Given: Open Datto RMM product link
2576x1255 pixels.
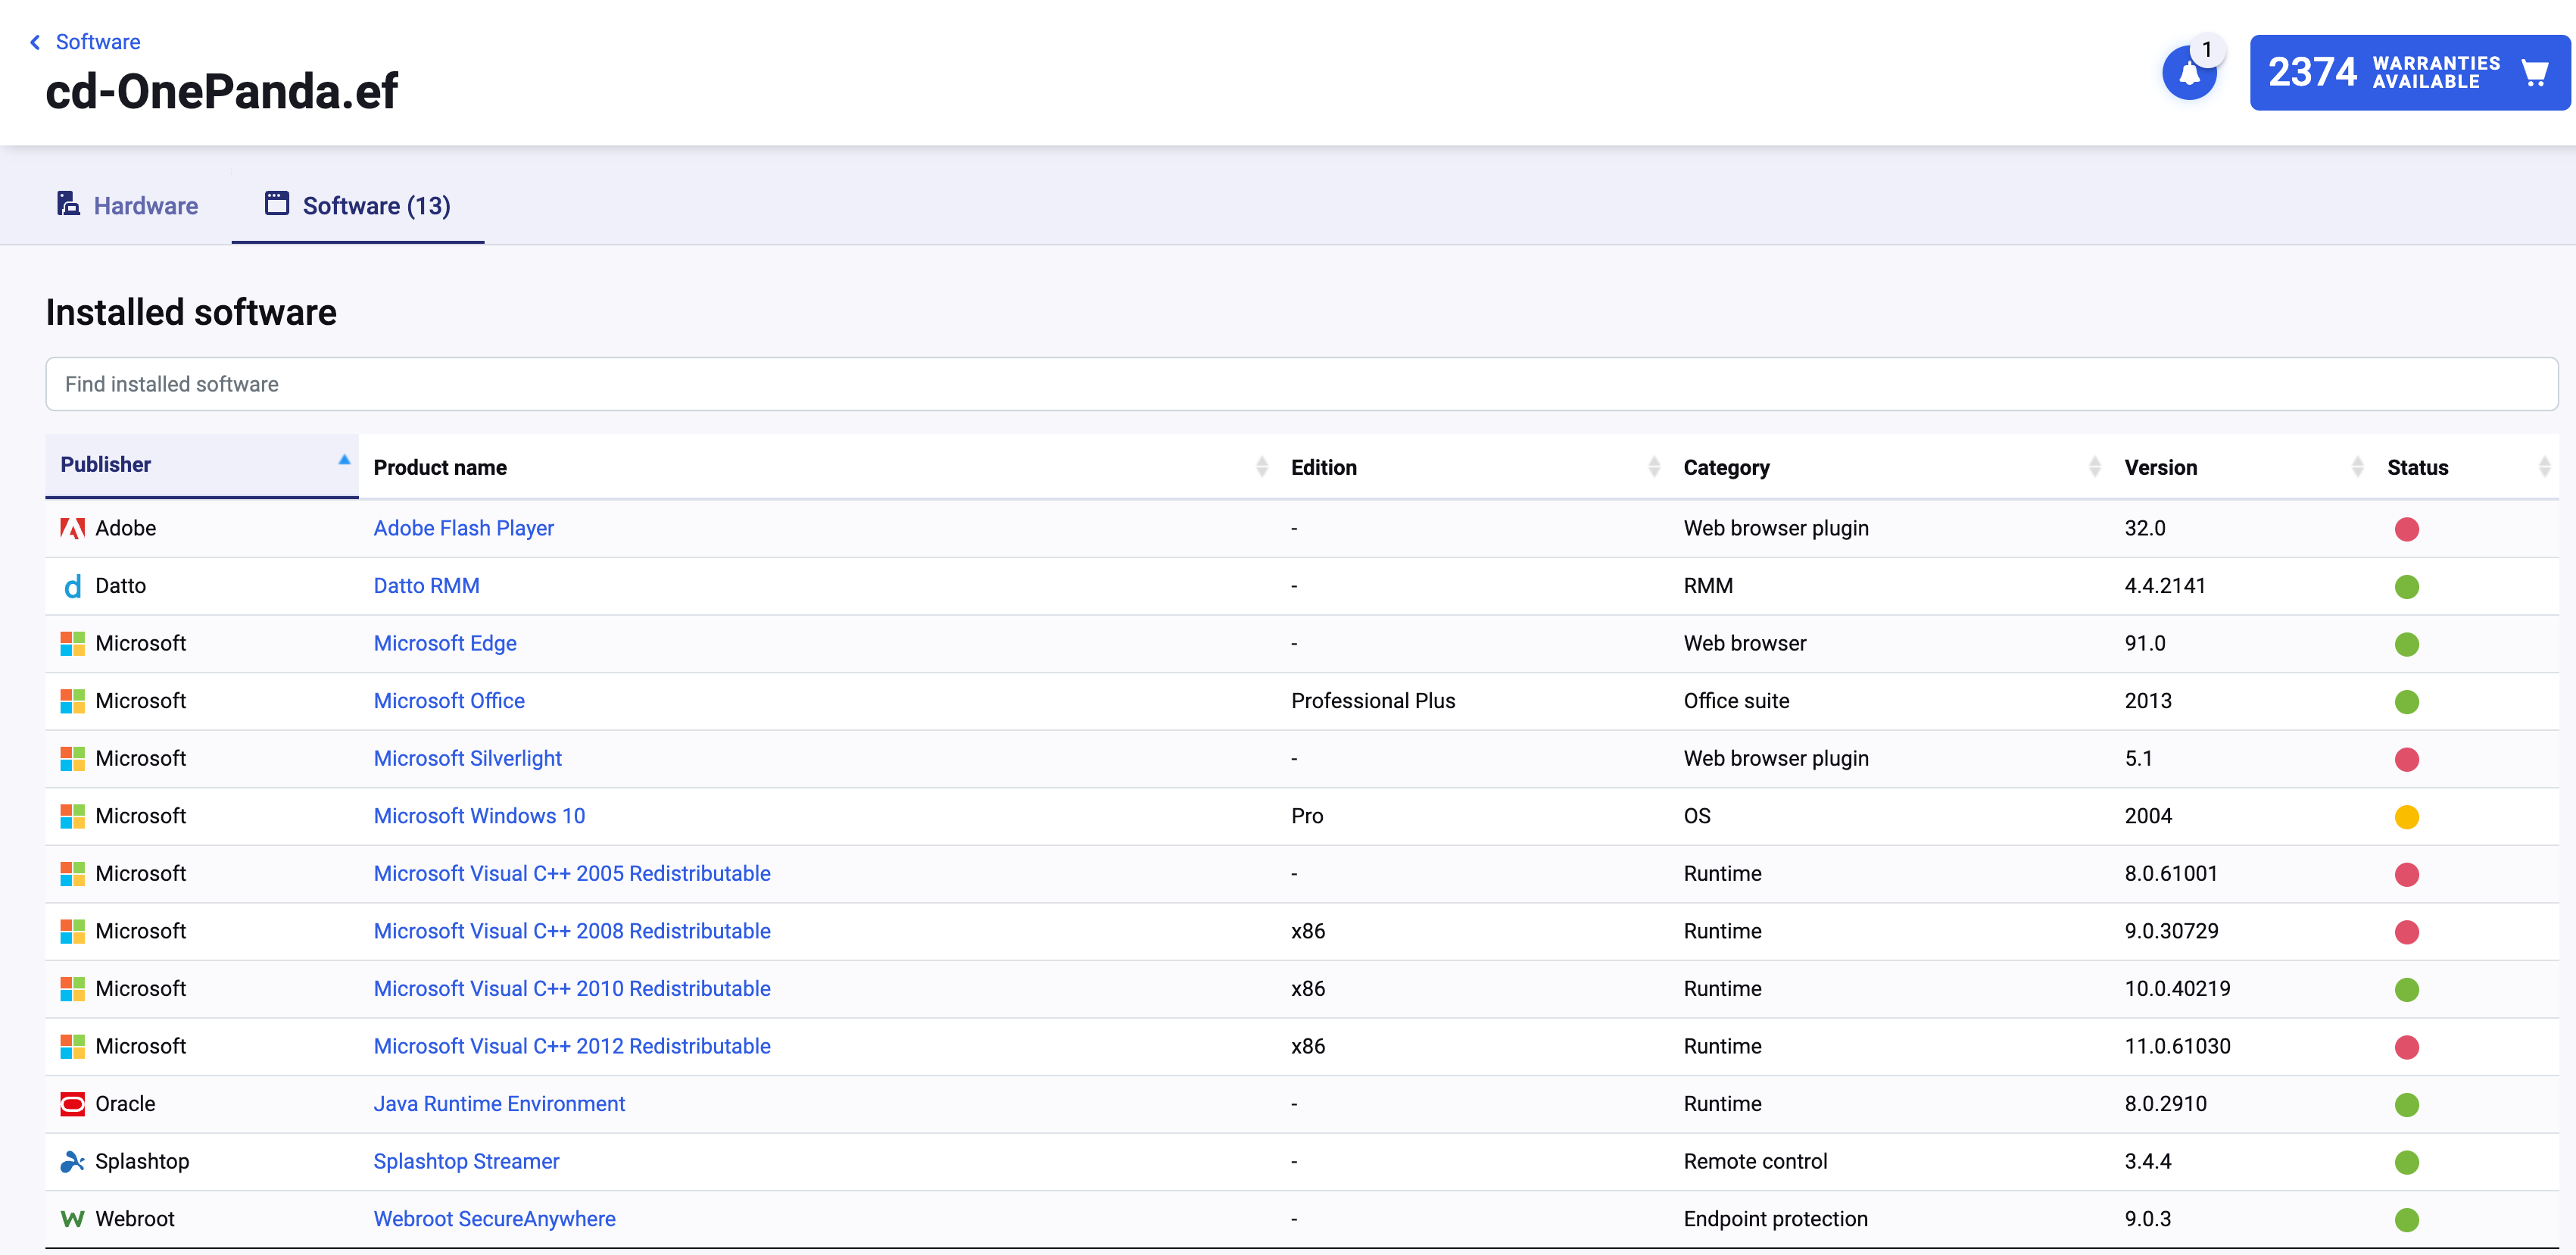Looking at the screenshot, I should (x=426, y=586).
